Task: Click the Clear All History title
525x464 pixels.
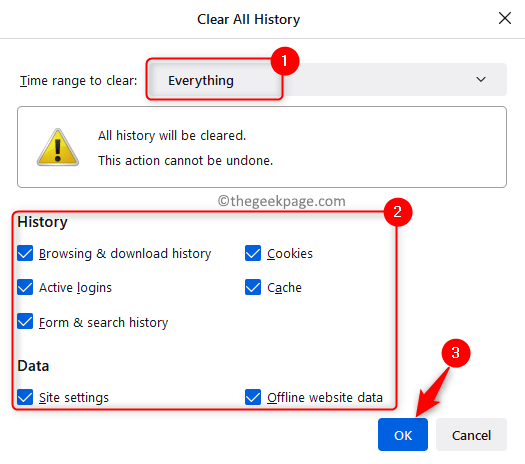Action: tap(248, 19)
